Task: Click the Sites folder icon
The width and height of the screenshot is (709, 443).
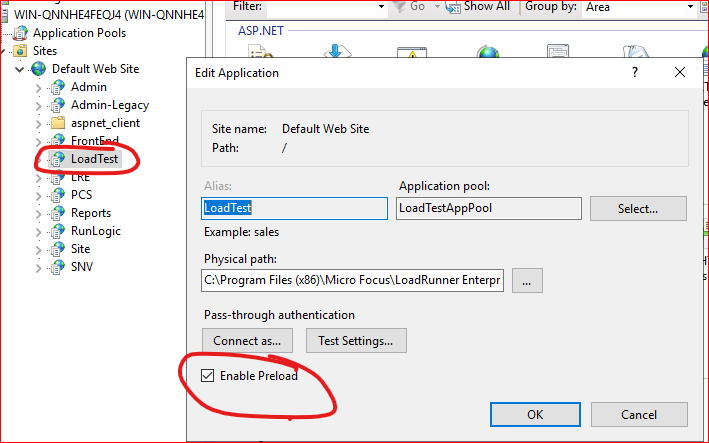Action: [x=20, y=51]
